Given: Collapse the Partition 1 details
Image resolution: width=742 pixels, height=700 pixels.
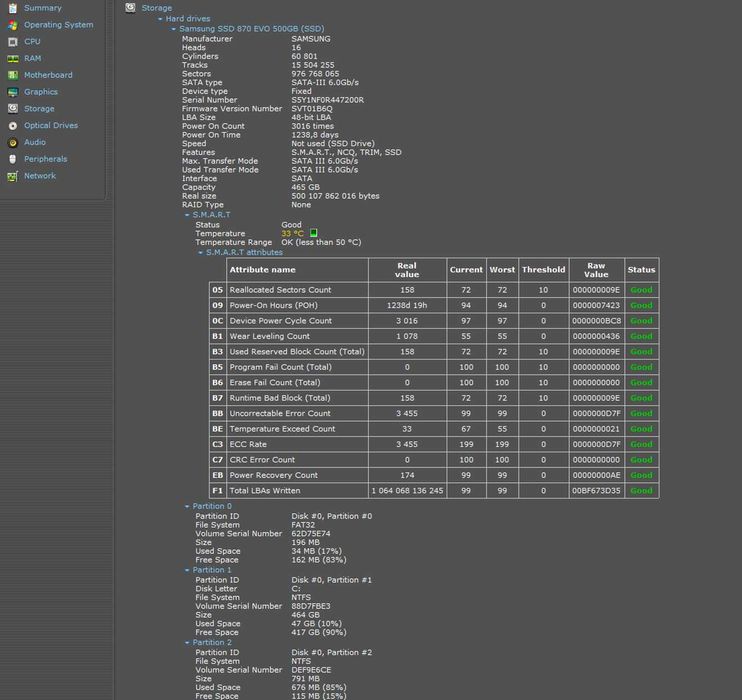Looking at the screenshot, I should (187, 570).
